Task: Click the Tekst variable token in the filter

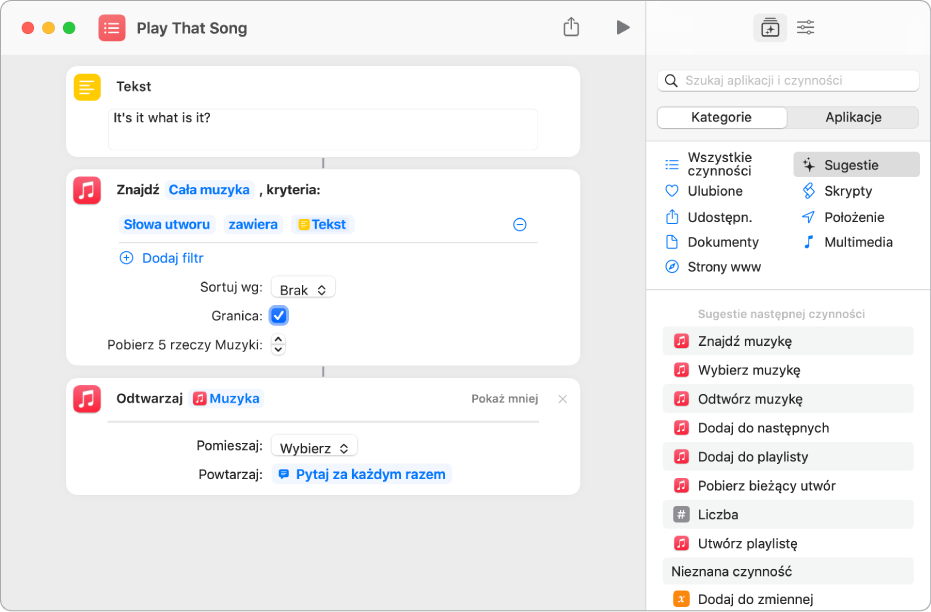Action: pos(322,224)
